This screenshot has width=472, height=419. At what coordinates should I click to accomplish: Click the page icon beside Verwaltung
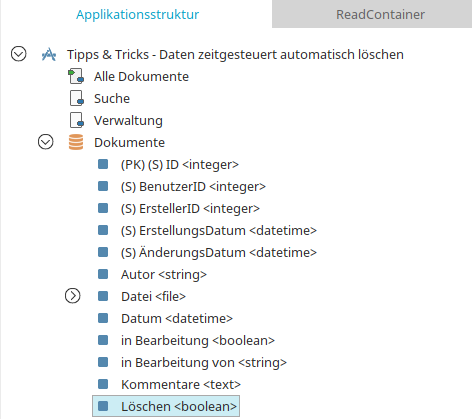coord(77,120)
